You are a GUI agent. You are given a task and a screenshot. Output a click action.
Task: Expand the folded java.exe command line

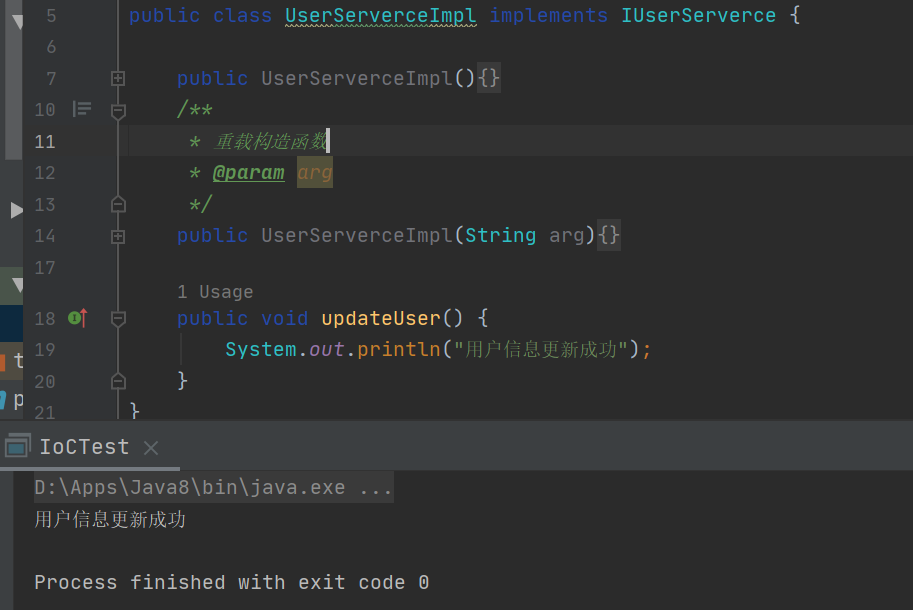click(213, 487)
